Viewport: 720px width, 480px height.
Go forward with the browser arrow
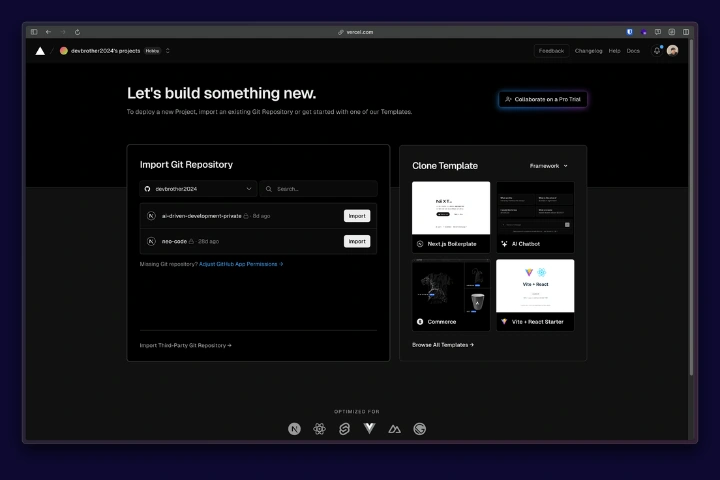pos(63,32)
